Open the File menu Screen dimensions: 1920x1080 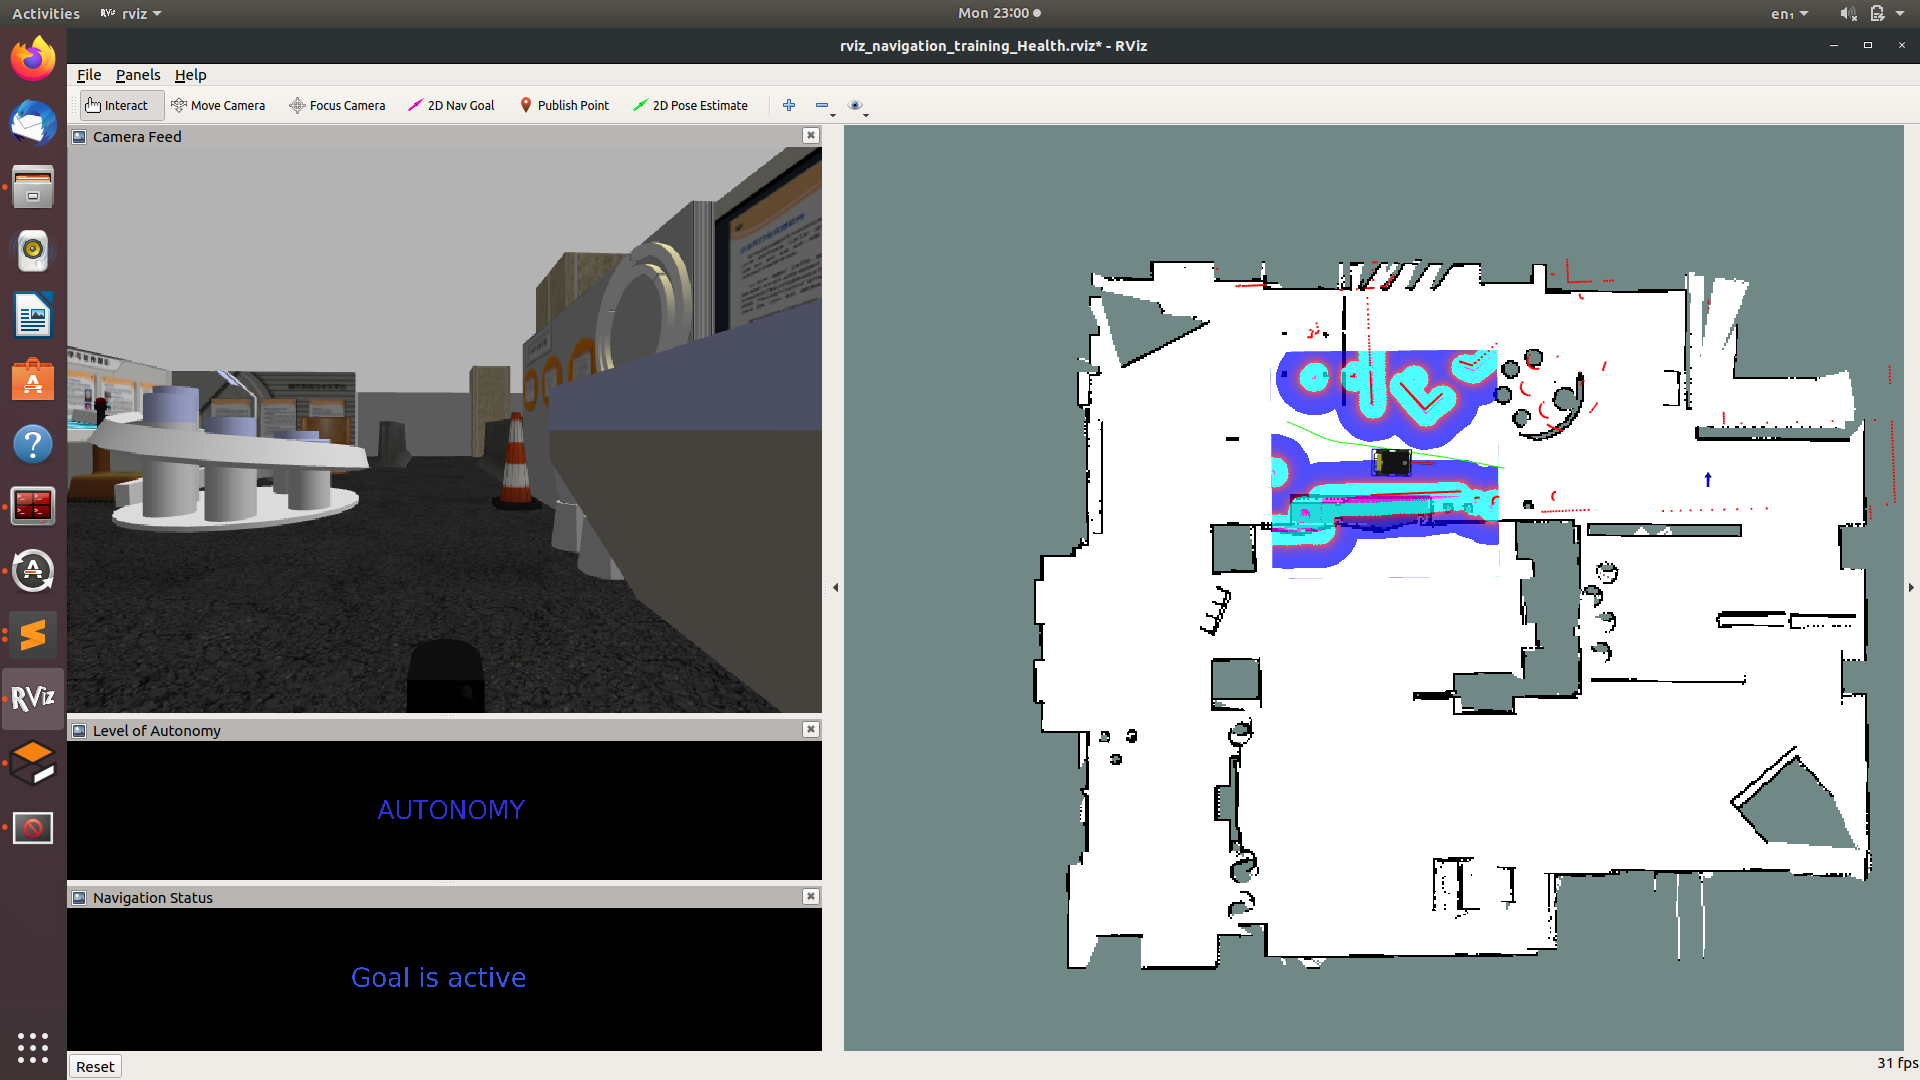[x=89, y=75]
